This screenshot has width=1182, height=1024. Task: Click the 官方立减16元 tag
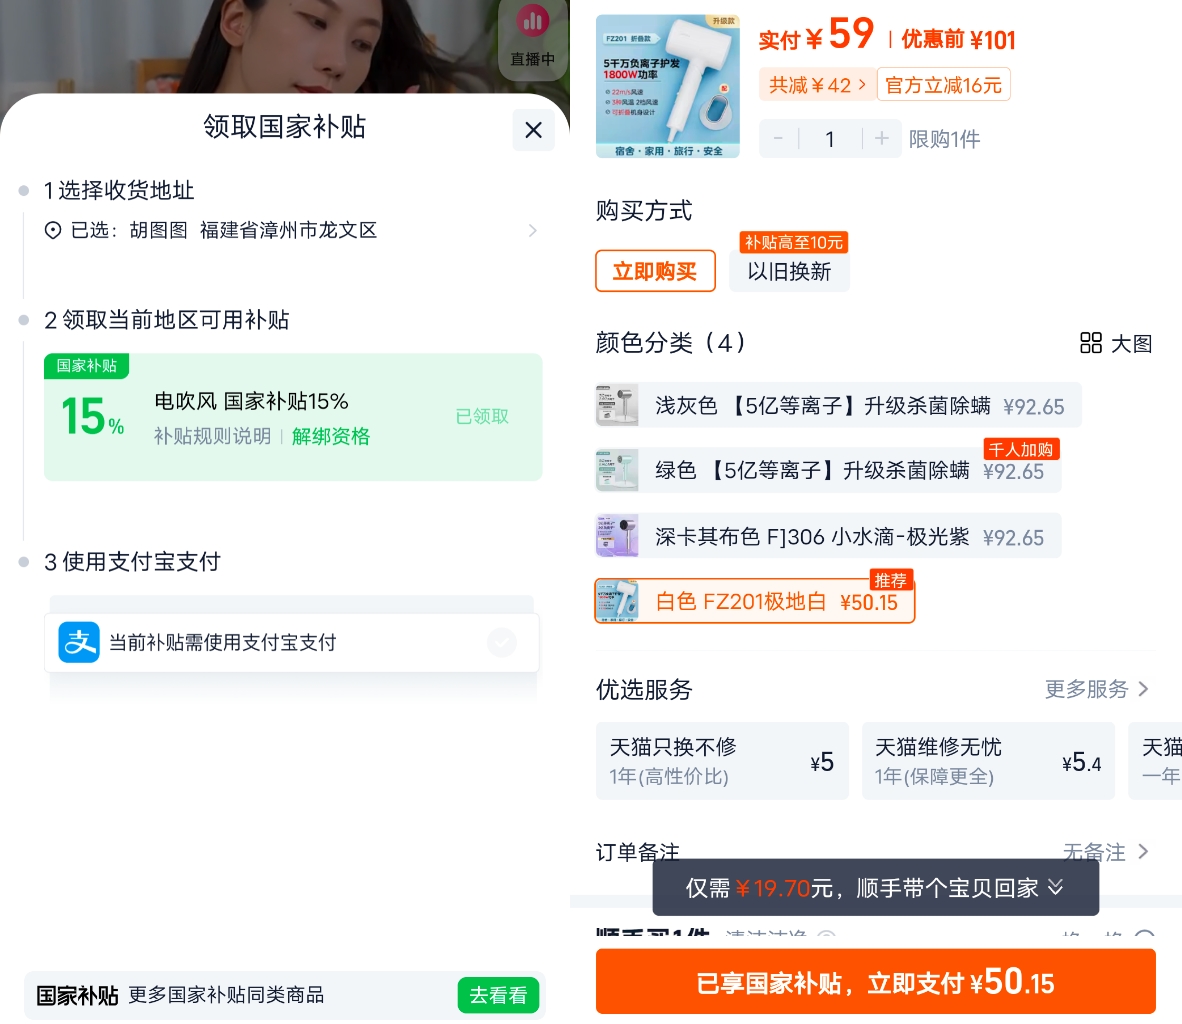[944, 85]
